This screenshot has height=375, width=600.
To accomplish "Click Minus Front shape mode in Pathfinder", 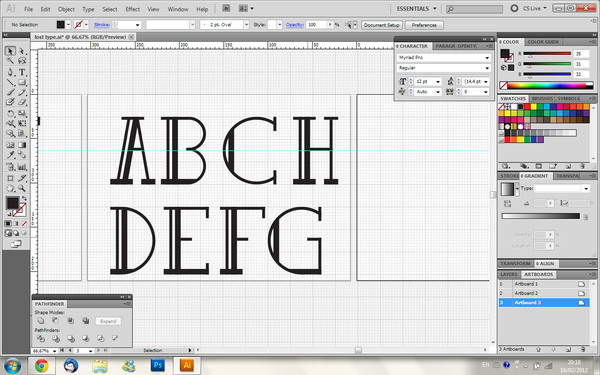I will [55, 321].
